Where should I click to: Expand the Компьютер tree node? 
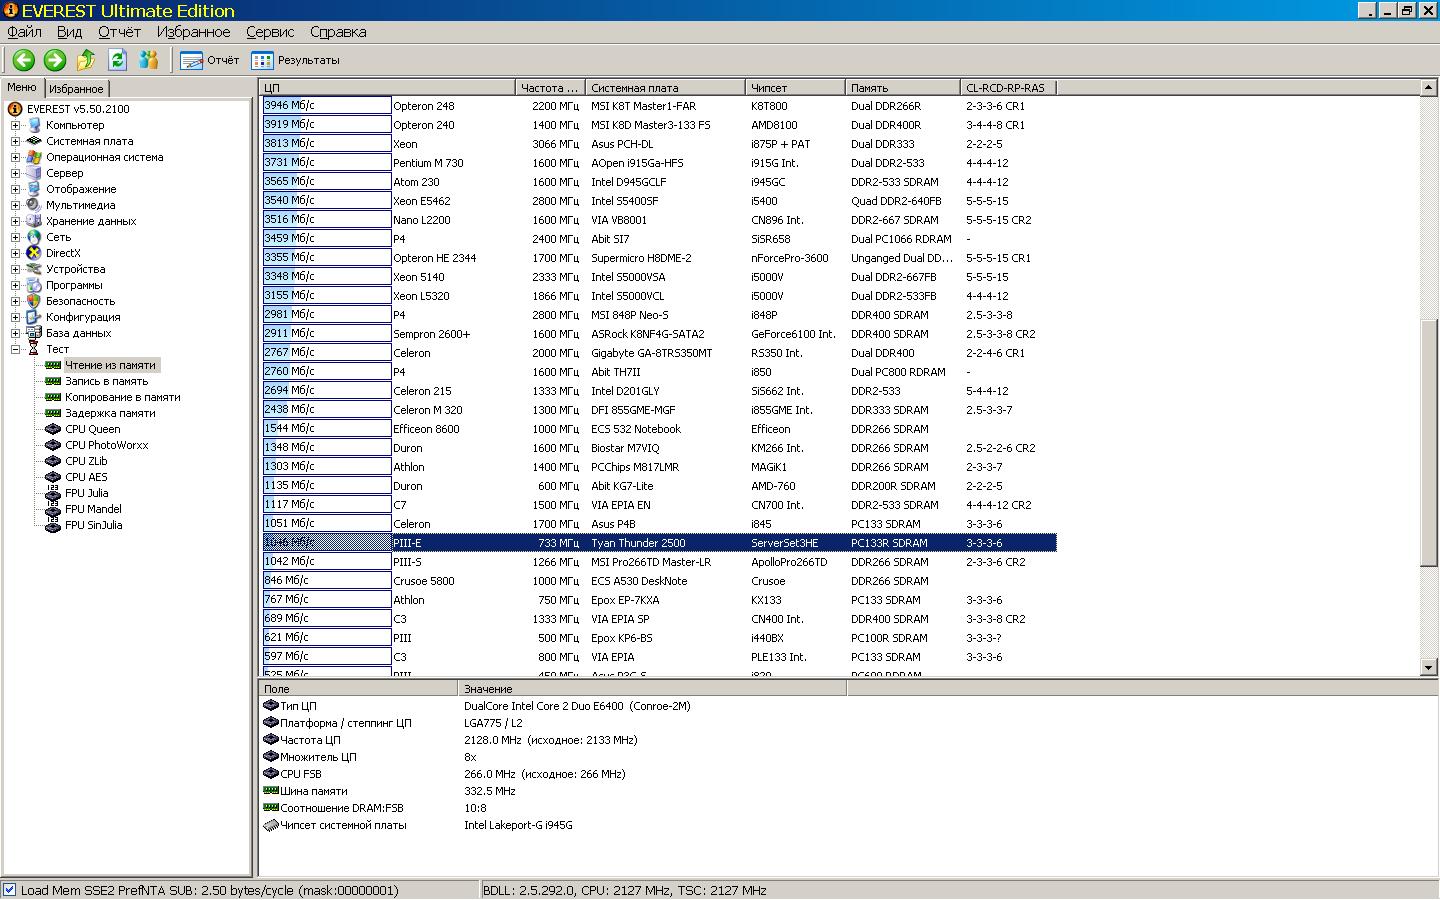tap(16, 125)
